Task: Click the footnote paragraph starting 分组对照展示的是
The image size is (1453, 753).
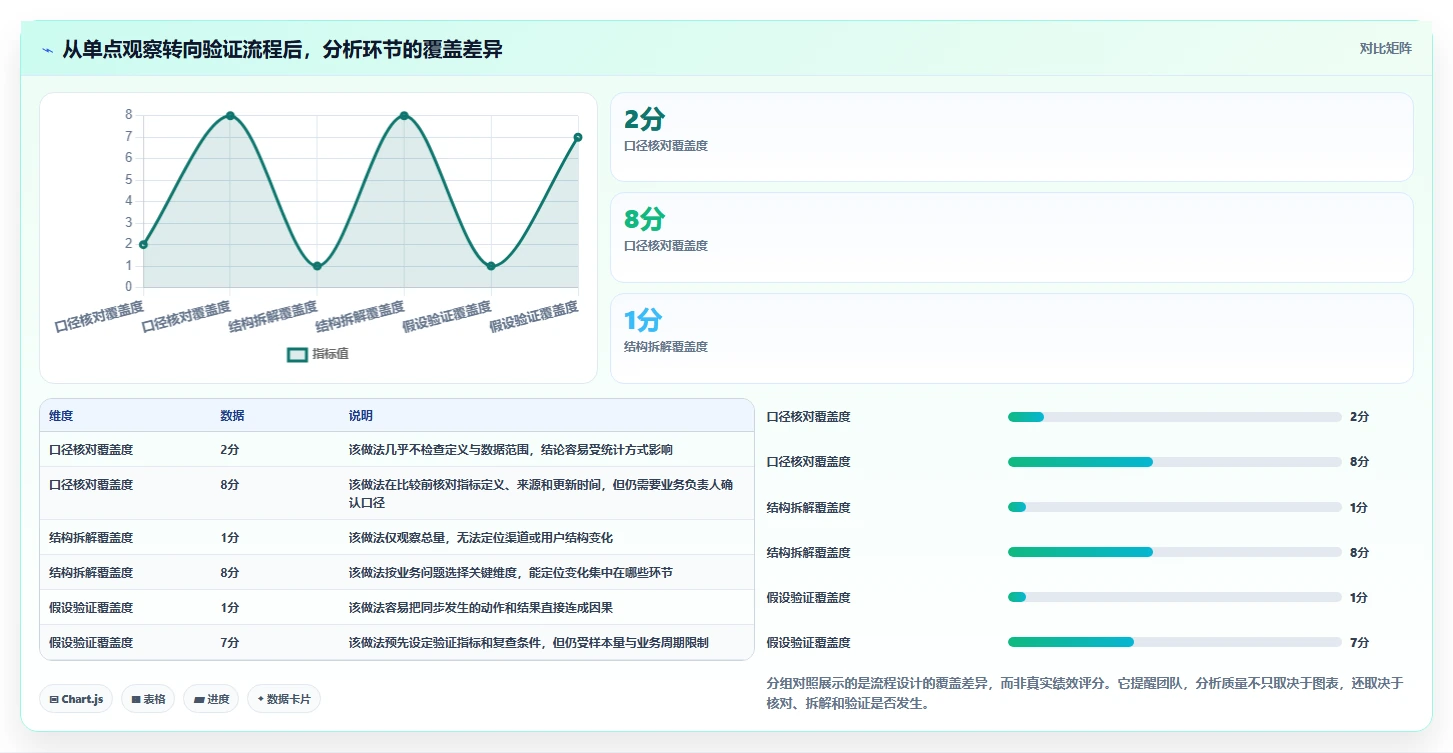Action: click(x=1085, y=693)
